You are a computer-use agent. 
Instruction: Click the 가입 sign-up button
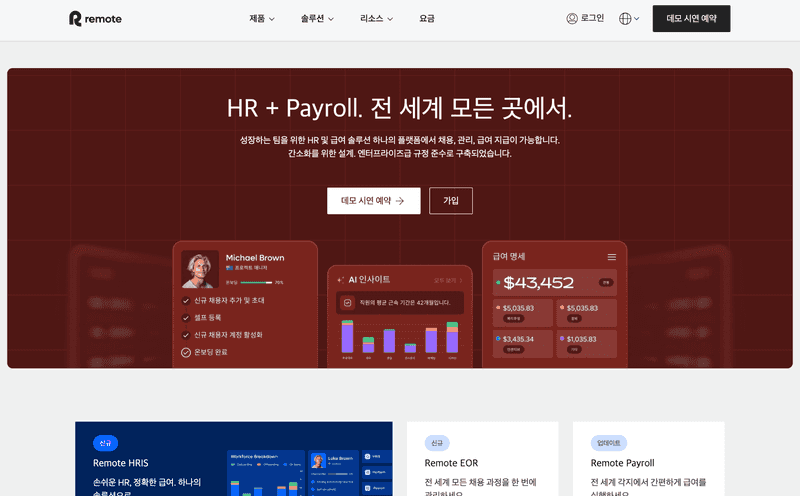coord(451,201)
